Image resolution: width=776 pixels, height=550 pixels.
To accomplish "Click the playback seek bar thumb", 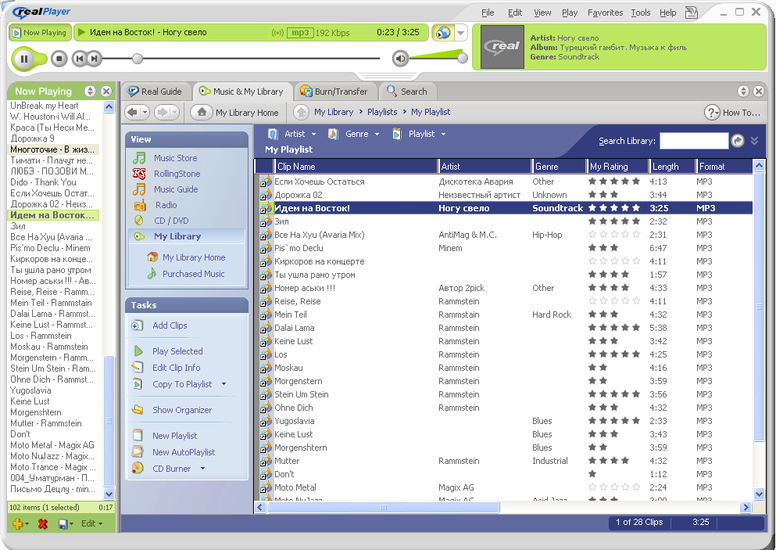I will (x=138, y=59).
